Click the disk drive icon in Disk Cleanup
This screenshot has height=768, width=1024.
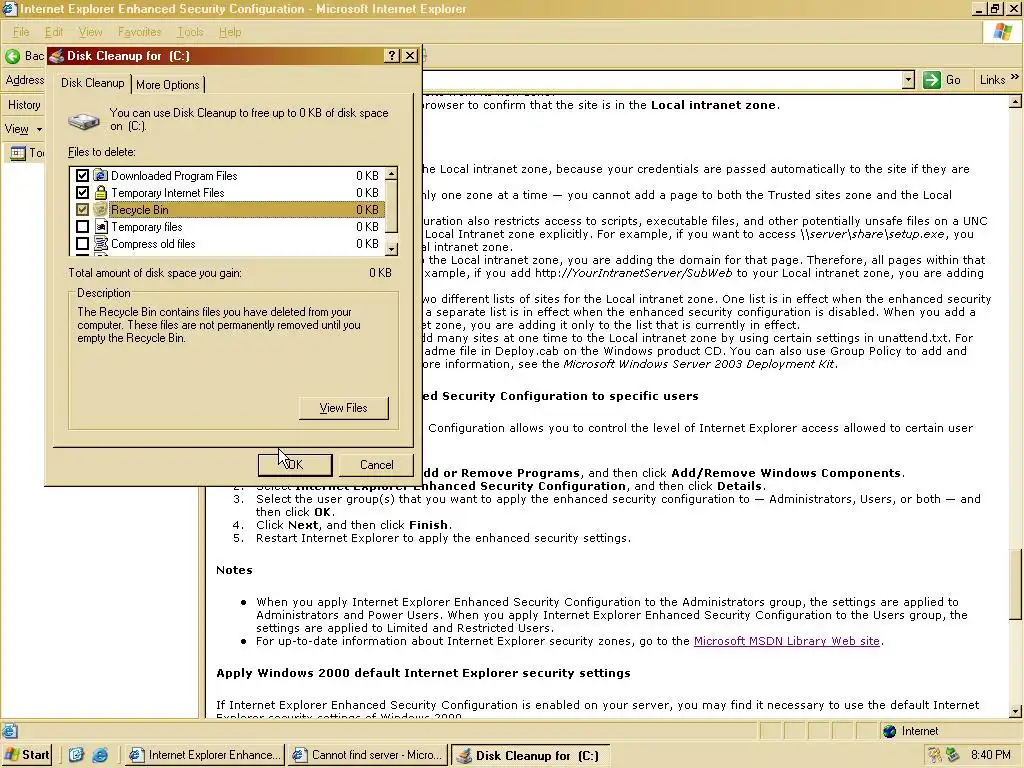(84, 121)
